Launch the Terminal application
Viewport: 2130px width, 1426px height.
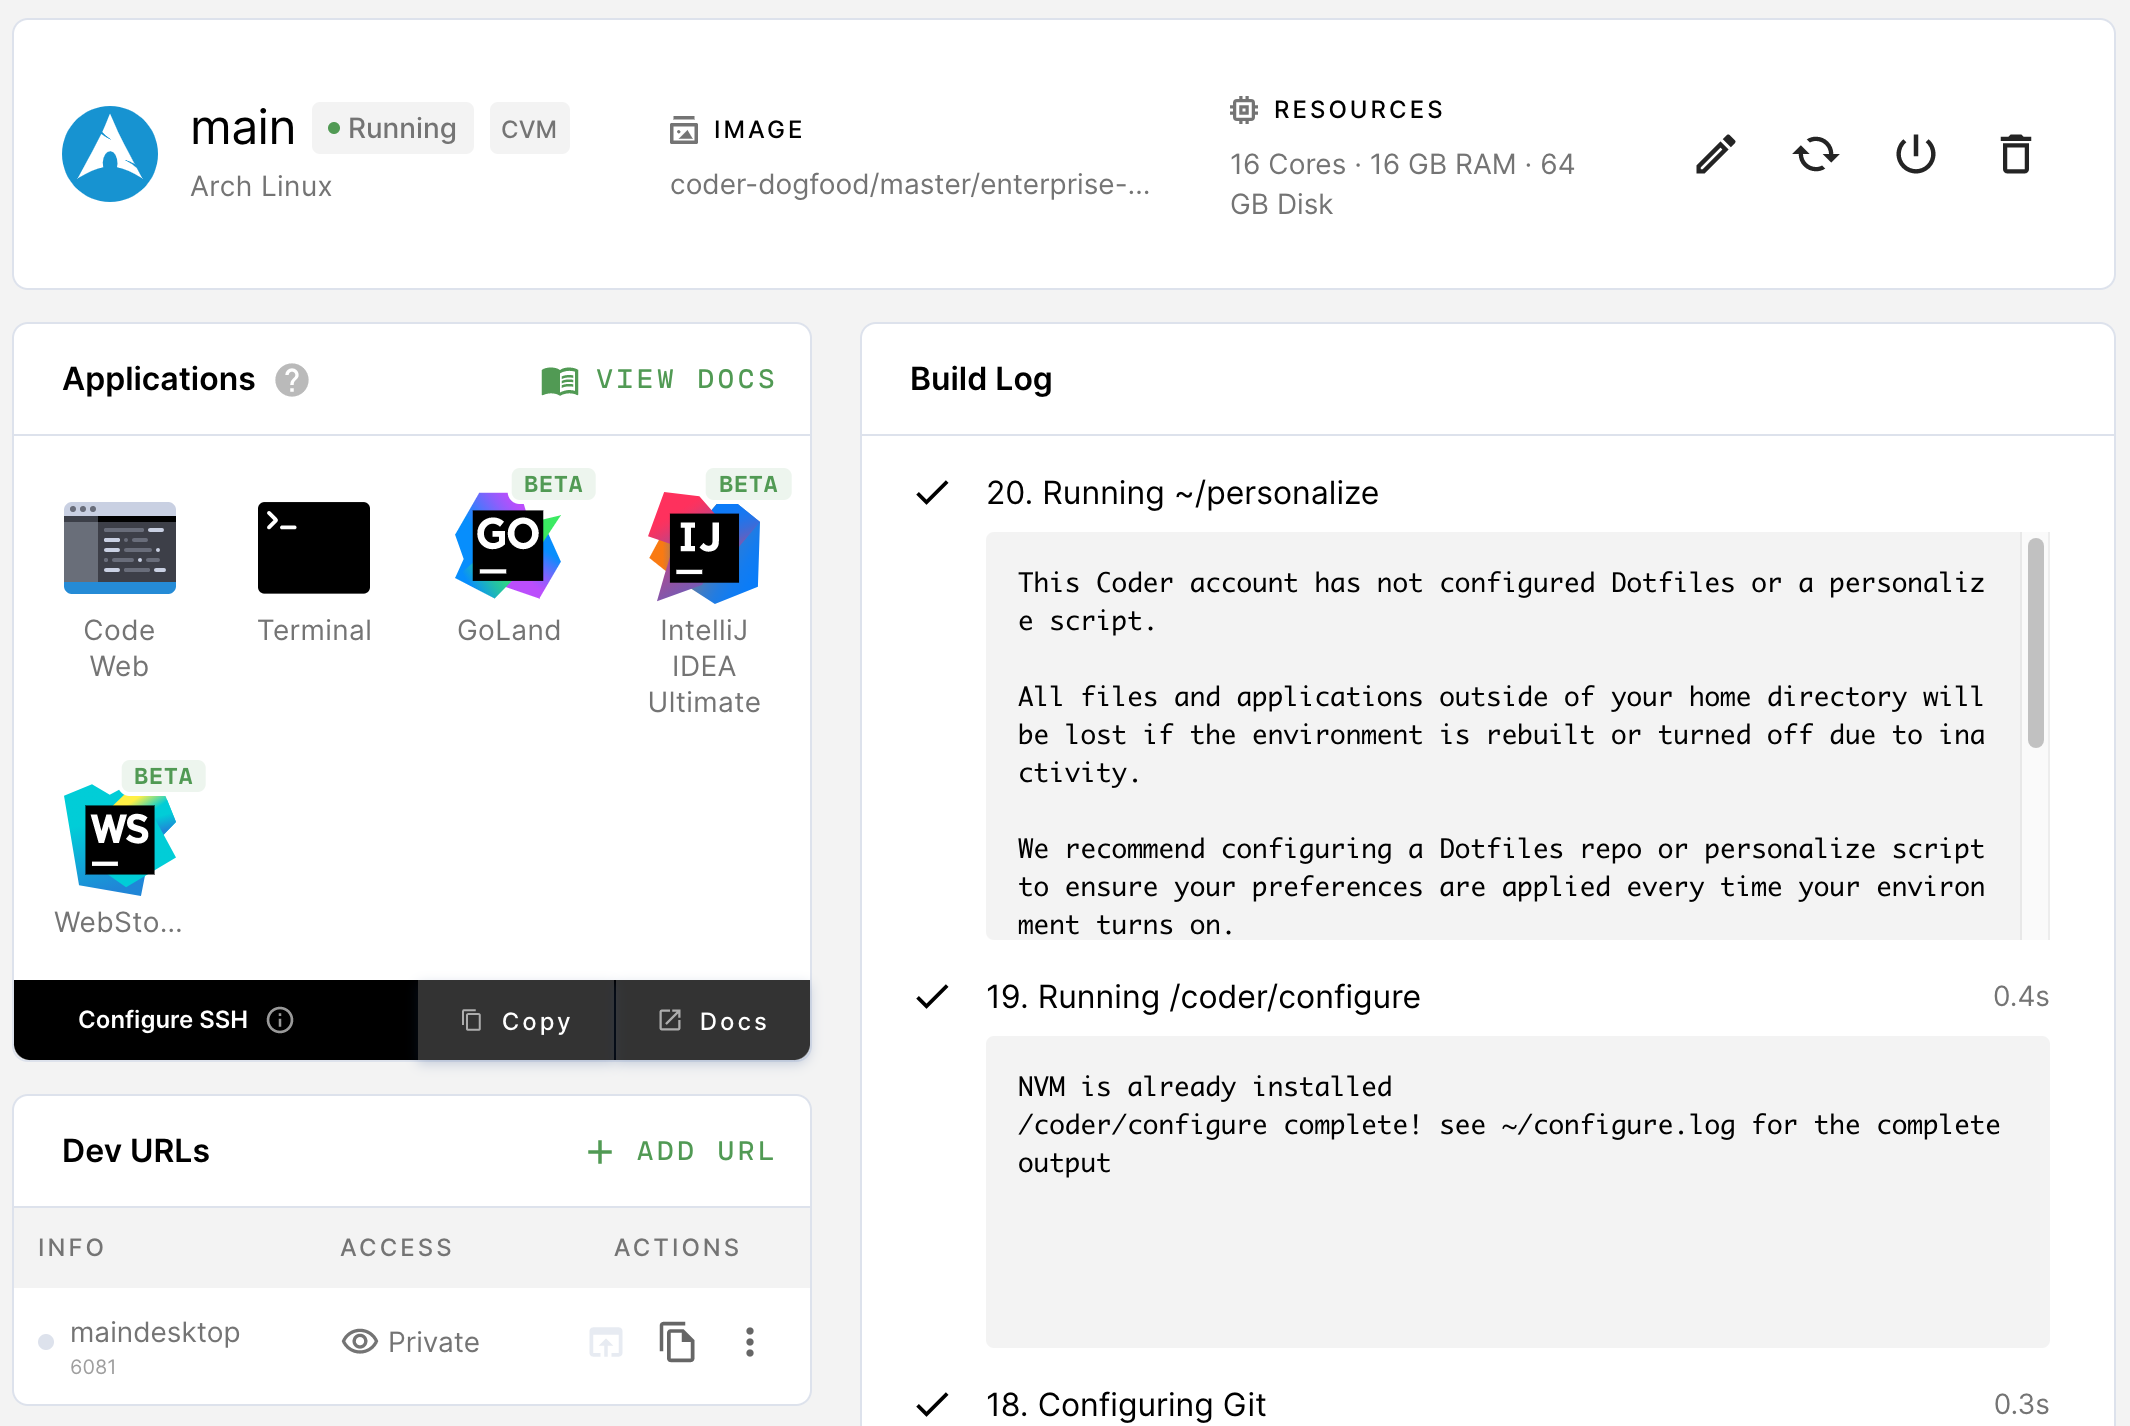click(x=313, y=548)
